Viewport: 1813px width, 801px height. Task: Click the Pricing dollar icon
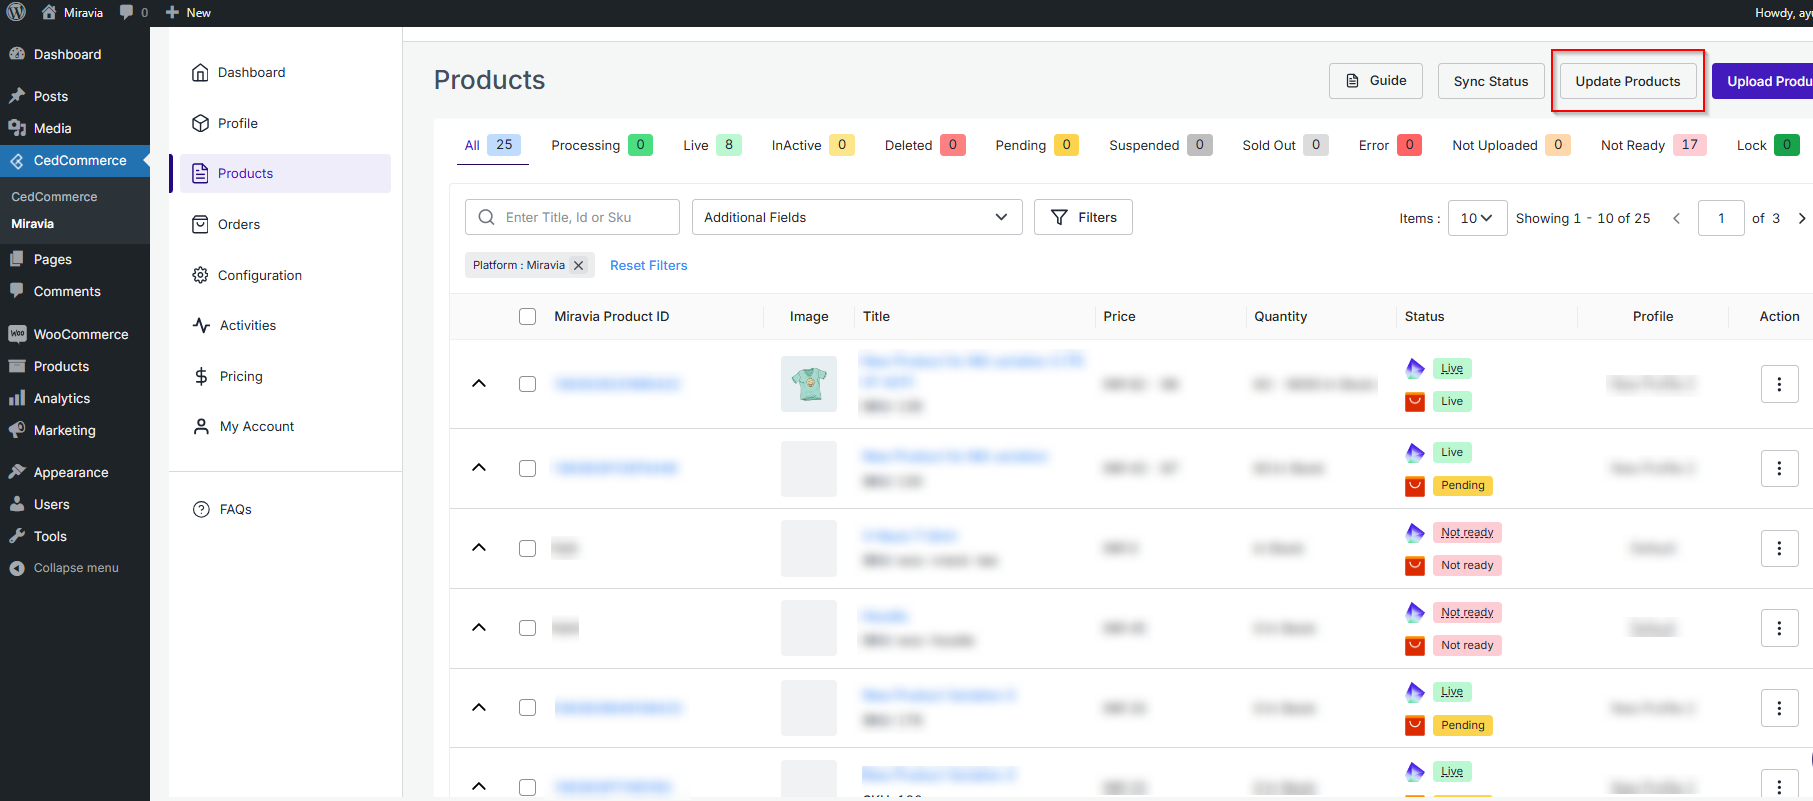coord(201,376)
